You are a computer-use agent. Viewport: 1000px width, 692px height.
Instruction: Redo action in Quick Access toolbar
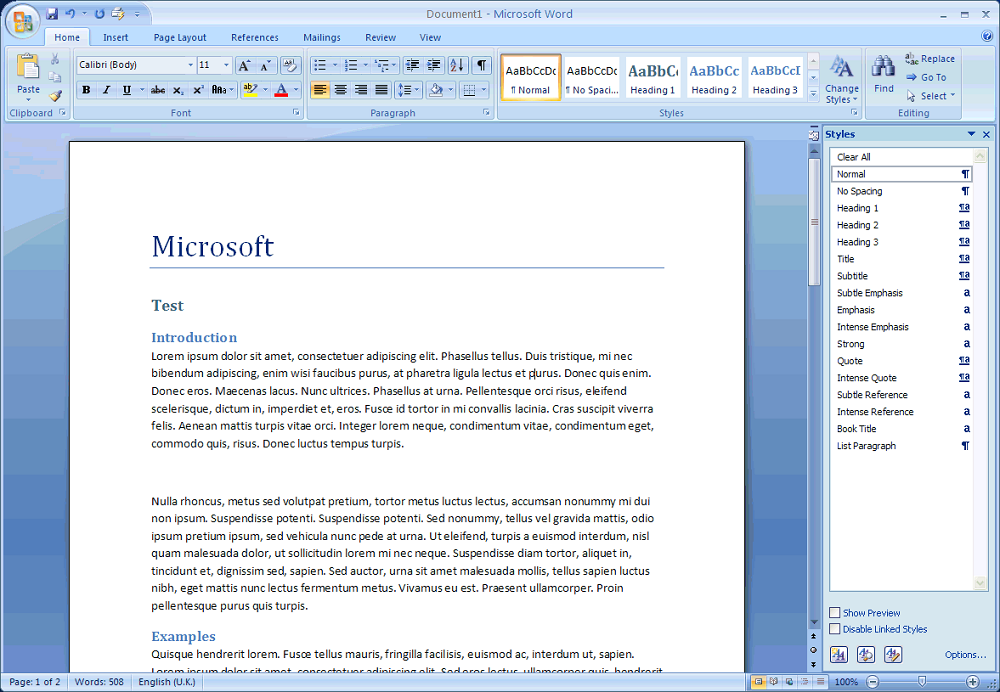coord(99,13)
